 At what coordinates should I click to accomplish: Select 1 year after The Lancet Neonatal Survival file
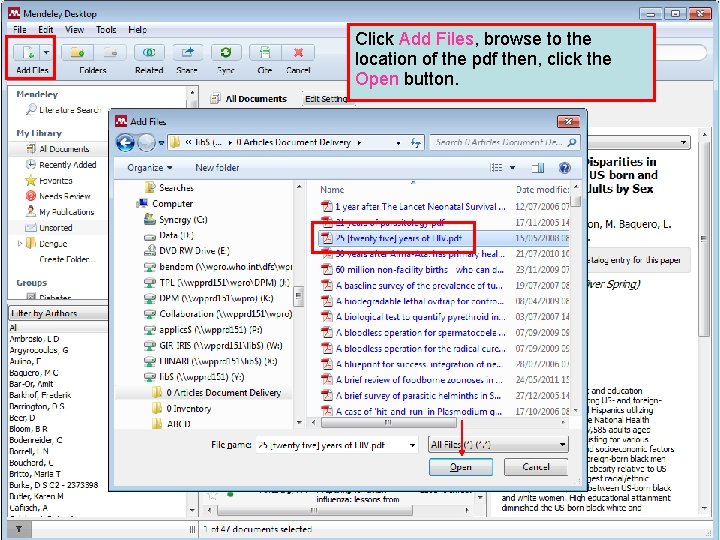[x=420, y=207]
